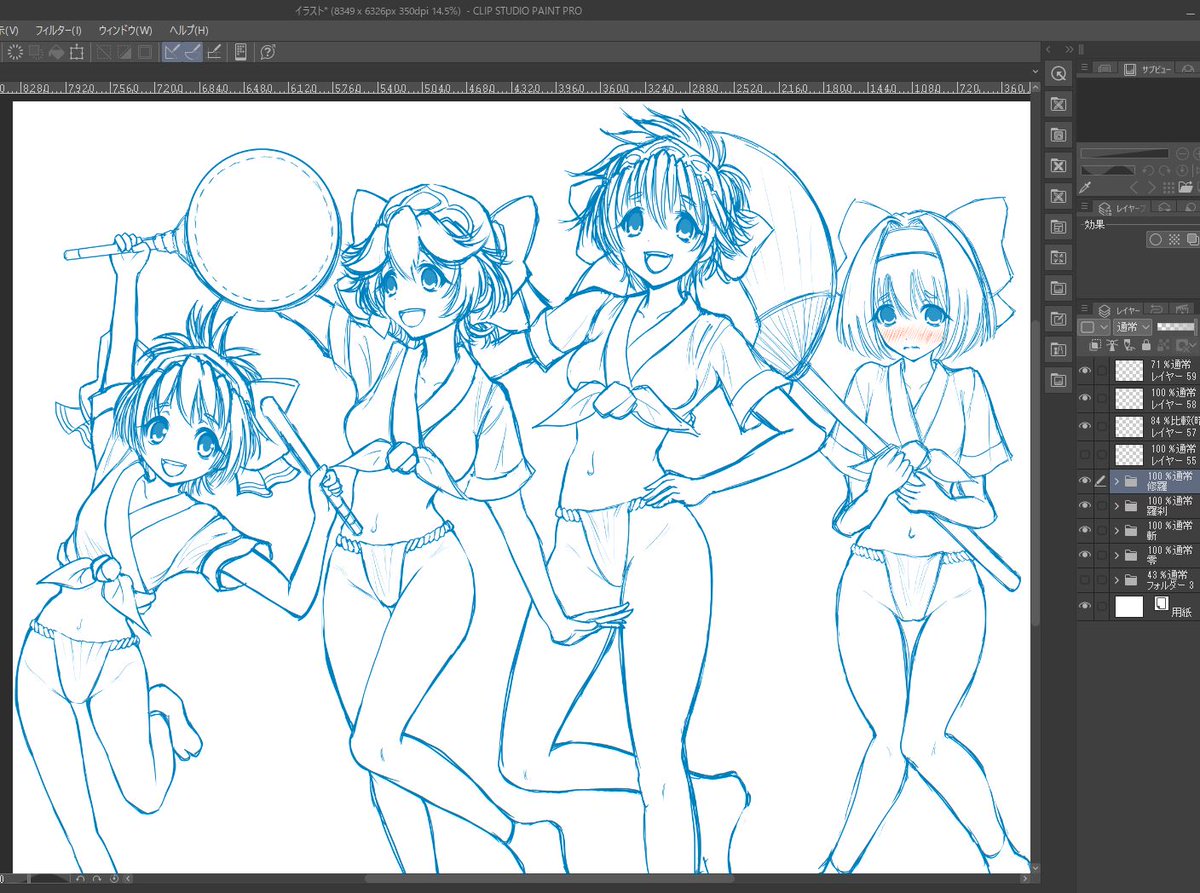
Task: Adjust the layer opacity slider
Action: coord(1178,327)
